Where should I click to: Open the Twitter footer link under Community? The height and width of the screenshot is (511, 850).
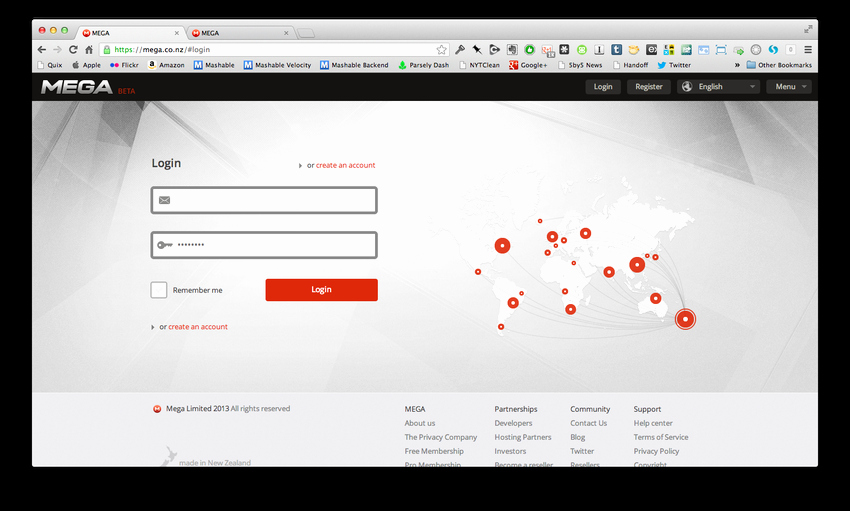582,451
